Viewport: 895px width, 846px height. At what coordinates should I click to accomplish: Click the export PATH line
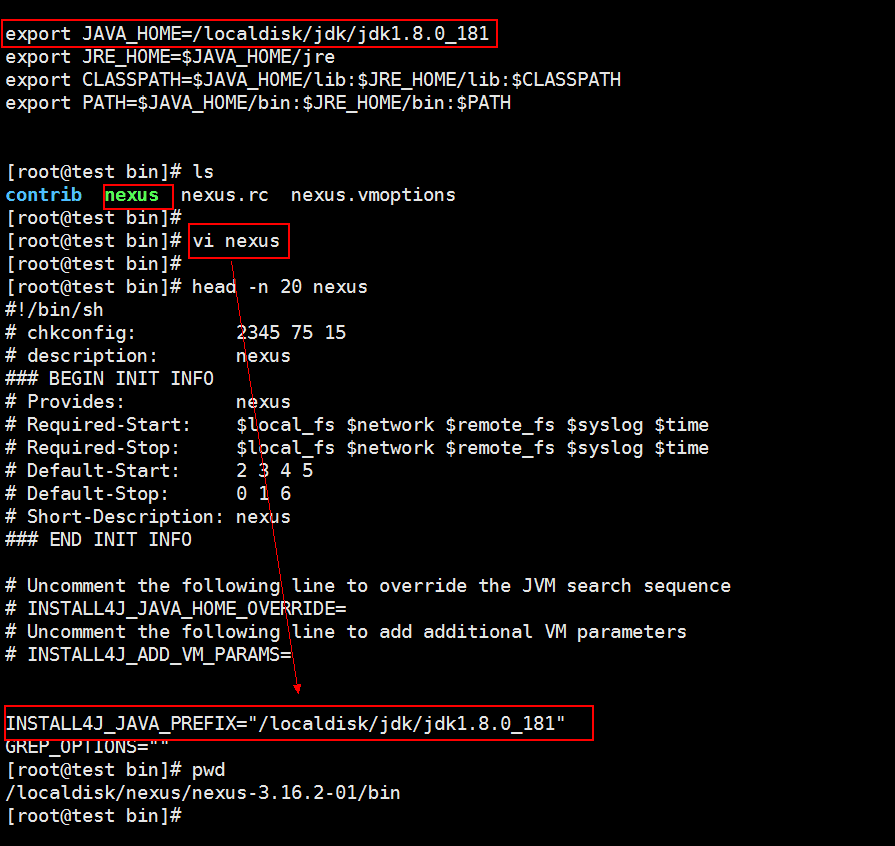(x=258, y=103)
